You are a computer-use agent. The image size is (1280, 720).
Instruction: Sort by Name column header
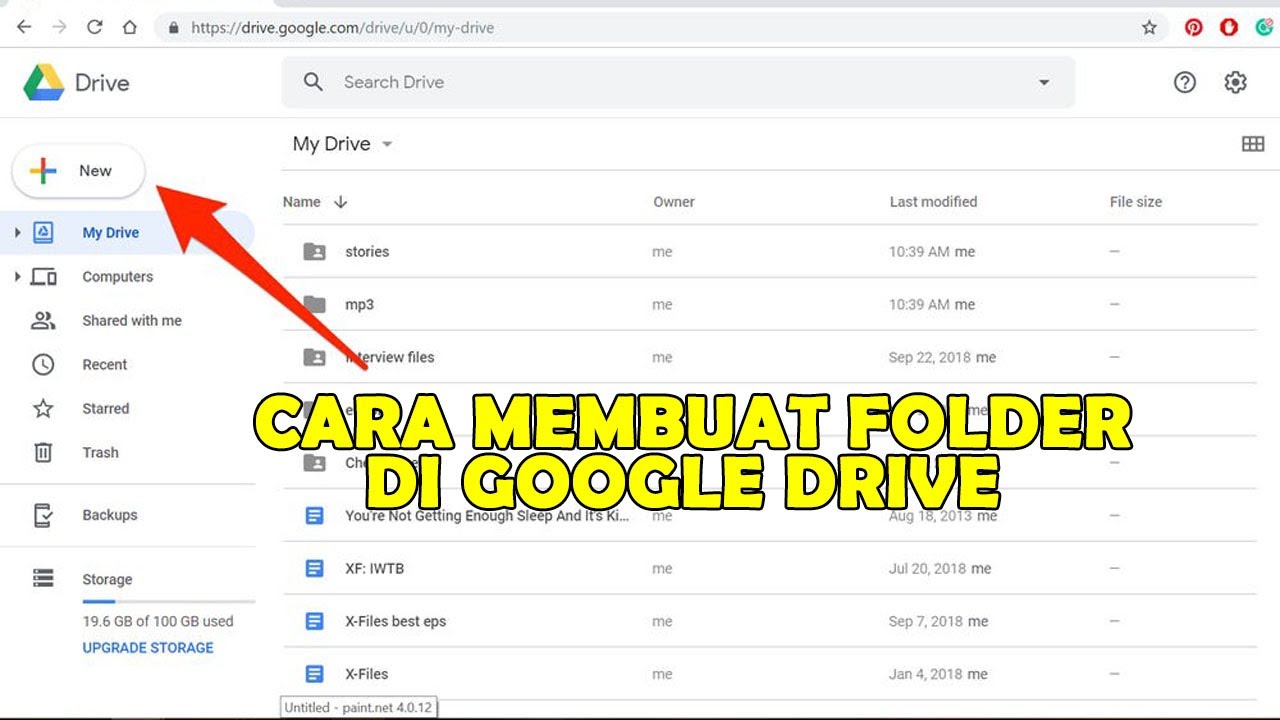coord(302,202)
